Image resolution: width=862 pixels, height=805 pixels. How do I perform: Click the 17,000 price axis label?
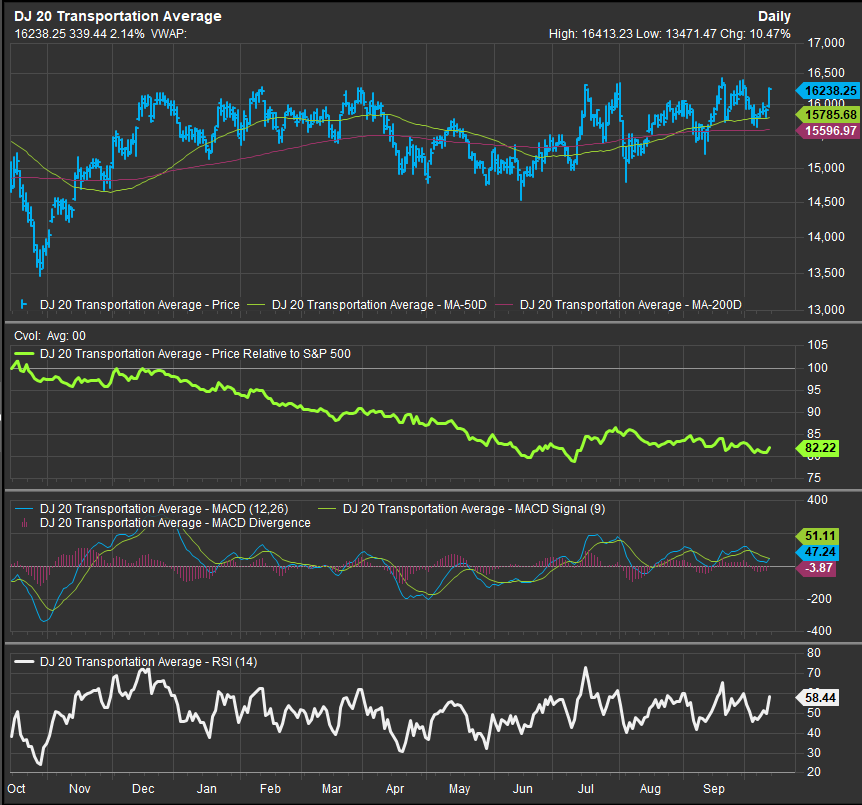click(826, 43)
